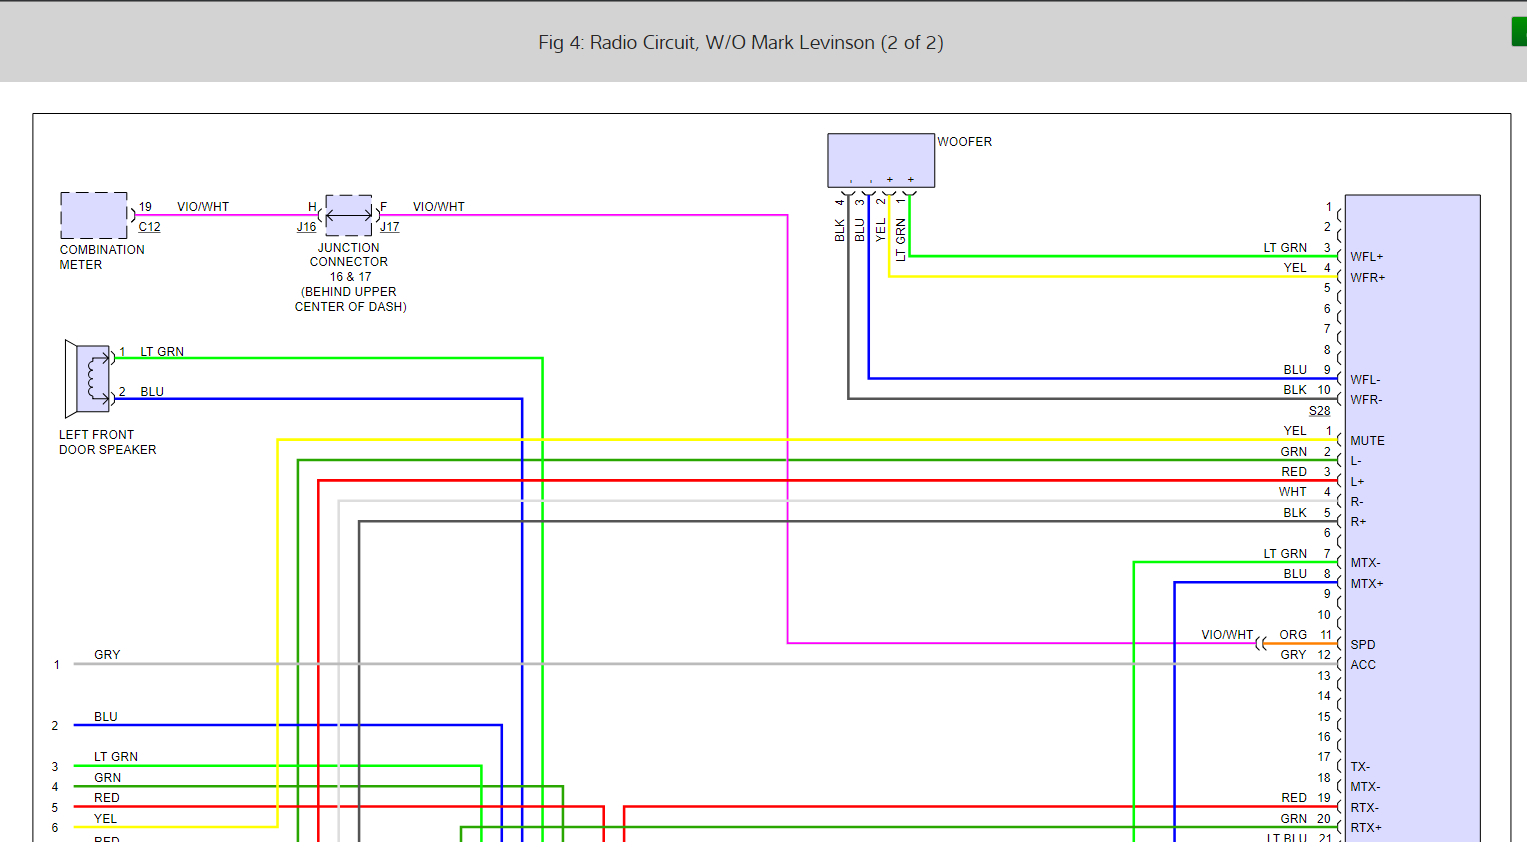1527x867 pixels.
Task: Select the MUTE pin label
Action: [1367, 441]
